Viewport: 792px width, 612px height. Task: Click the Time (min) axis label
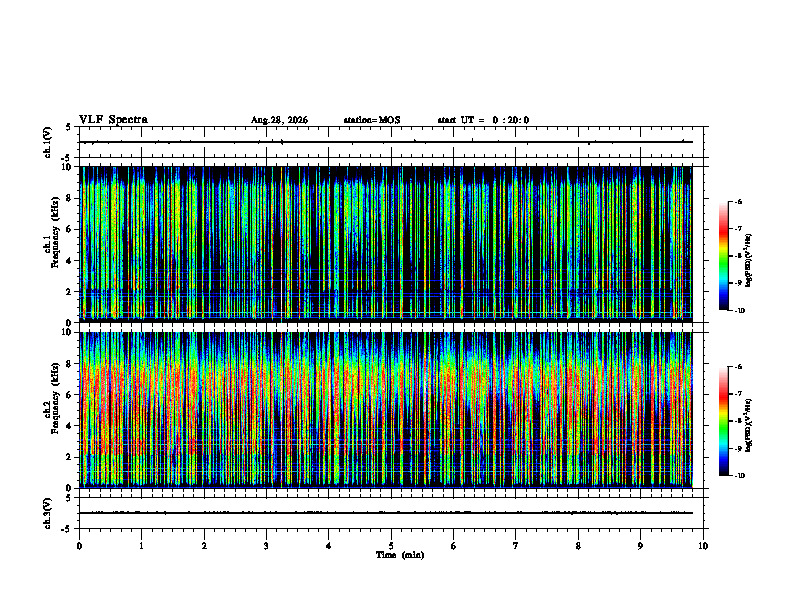pos(400,555)
